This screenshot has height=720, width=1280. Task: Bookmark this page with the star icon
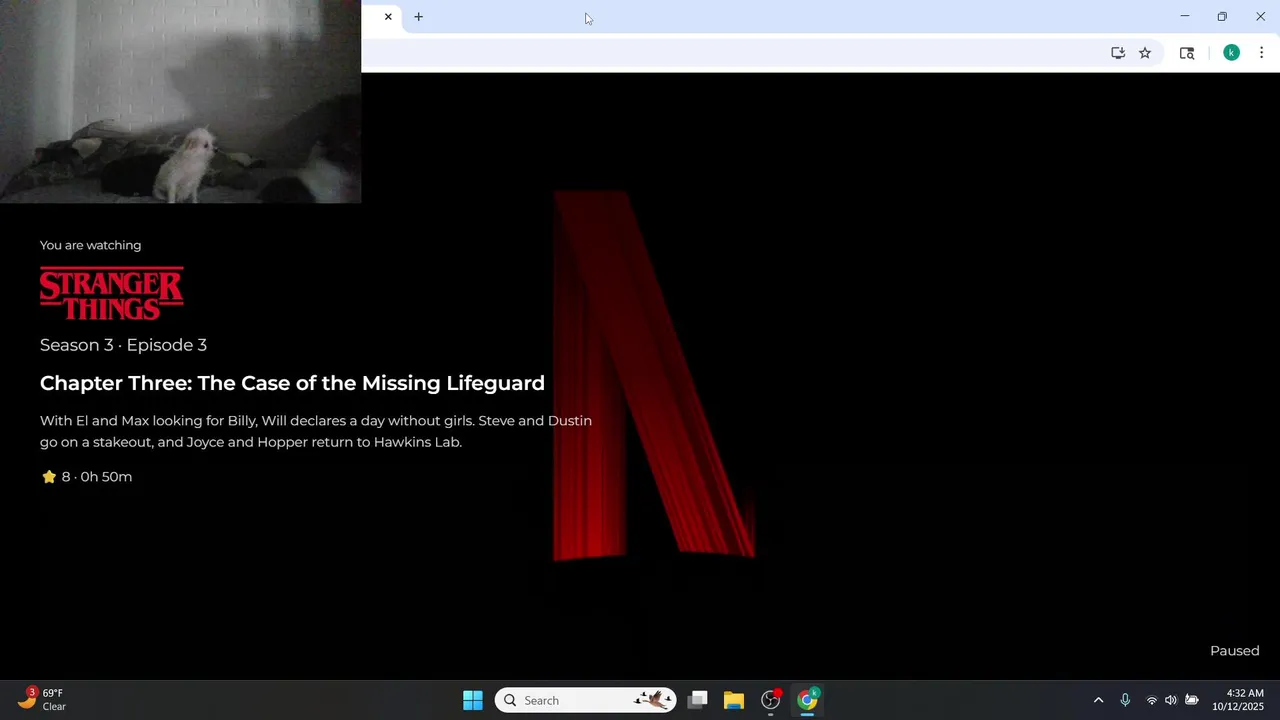click(x=1145, y=53)
